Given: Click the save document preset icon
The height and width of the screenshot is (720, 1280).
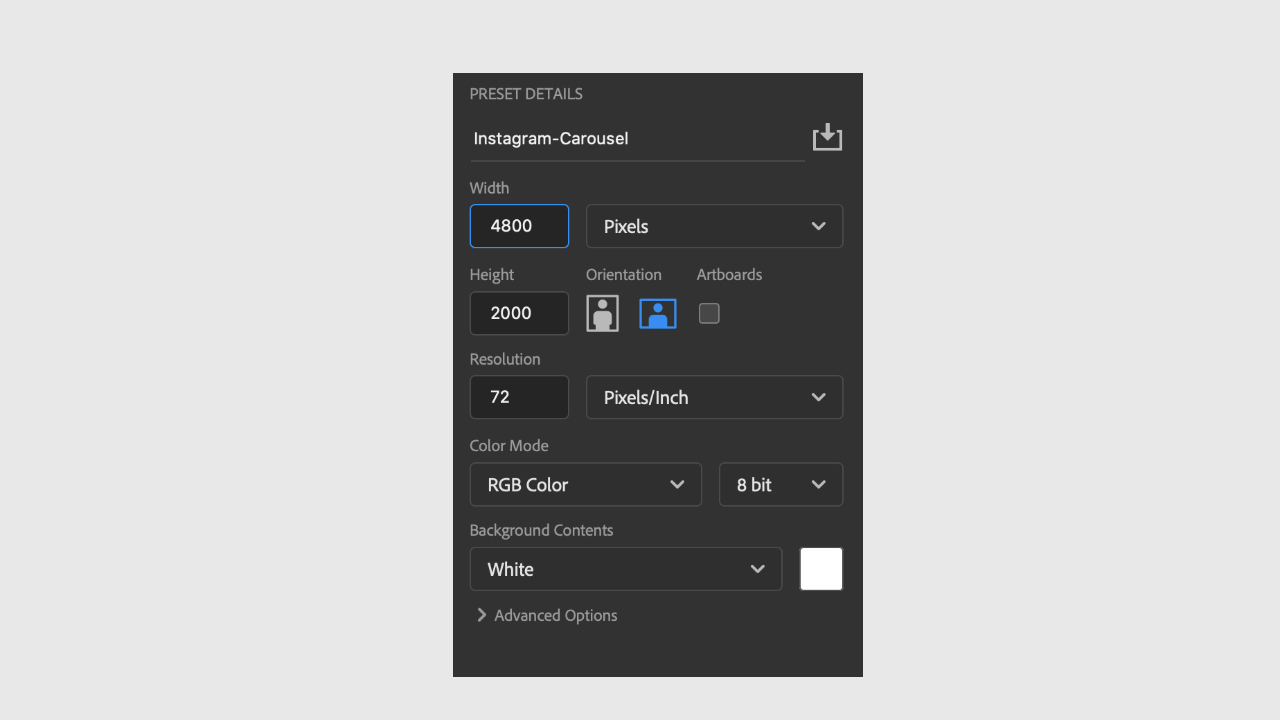Looking at the screenshot, I should coord(827,138).
